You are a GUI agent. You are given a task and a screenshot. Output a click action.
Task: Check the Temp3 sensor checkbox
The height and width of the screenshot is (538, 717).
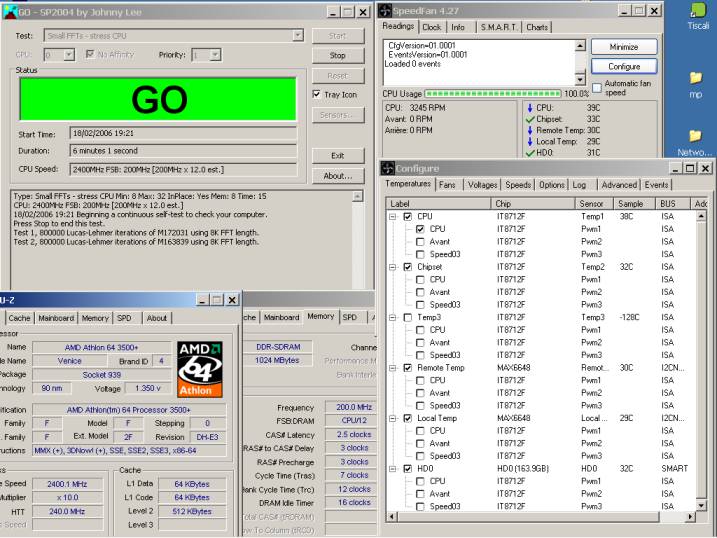(407, 318)
